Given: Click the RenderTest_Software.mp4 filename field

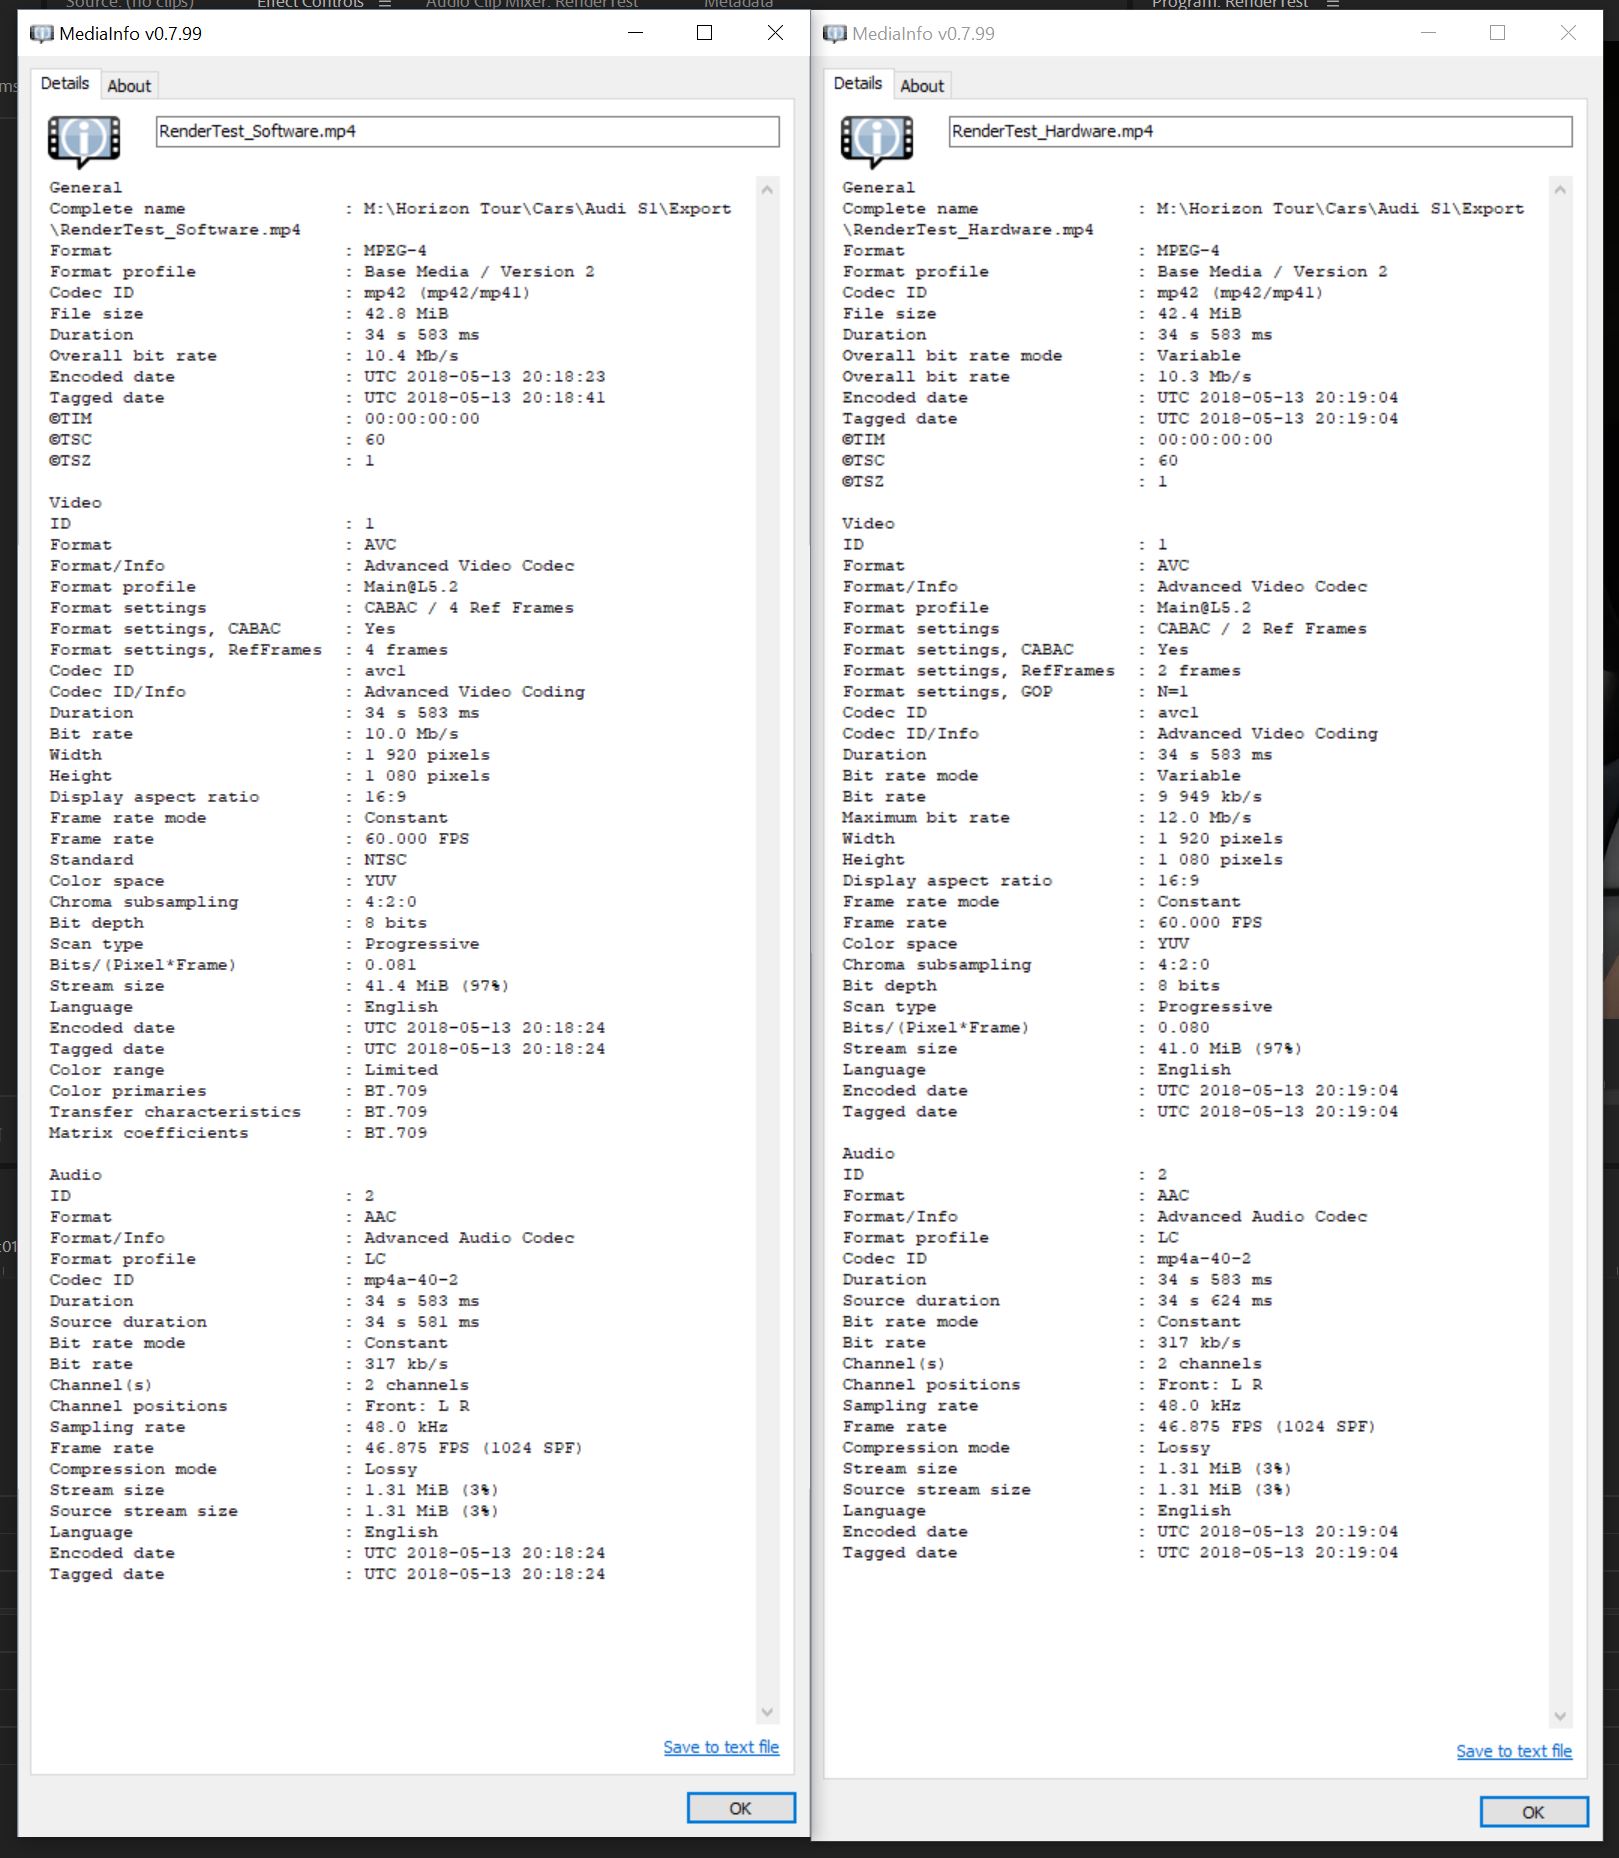Looking at the screenshot, I should [x=467, y=131].
